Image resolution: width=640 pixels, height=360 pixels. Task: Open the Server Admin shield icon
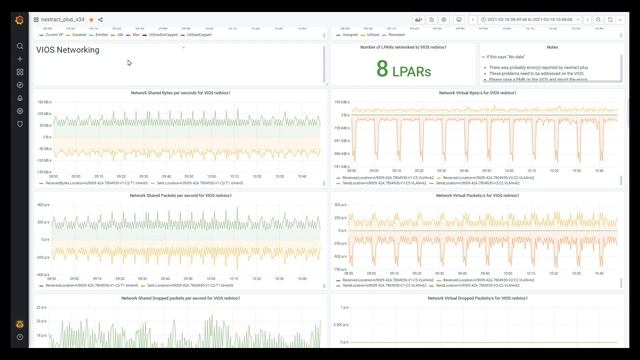click(x=20, y=124)
